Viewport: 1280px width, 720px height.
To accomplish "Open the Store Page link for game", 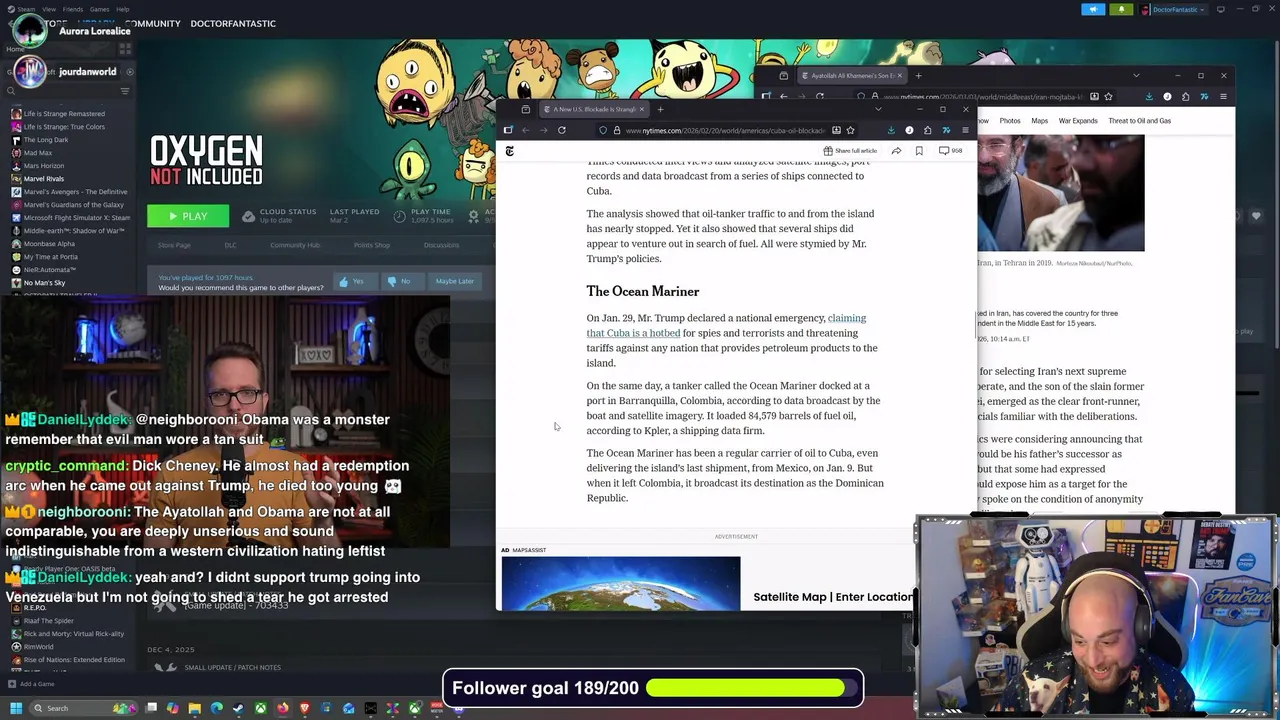I will click(174, 245).
